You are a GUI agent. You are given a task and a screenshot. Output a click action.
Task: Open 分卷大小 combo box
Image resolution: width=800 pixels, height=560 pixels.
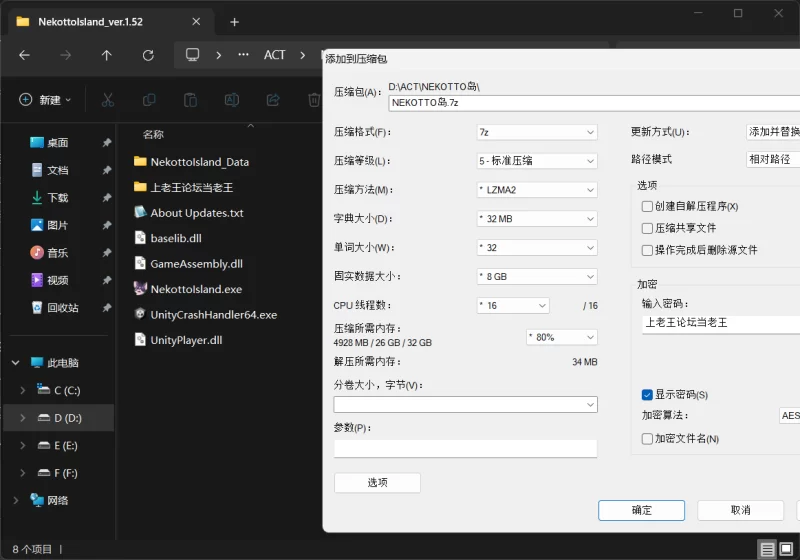[x=465, y=404]
